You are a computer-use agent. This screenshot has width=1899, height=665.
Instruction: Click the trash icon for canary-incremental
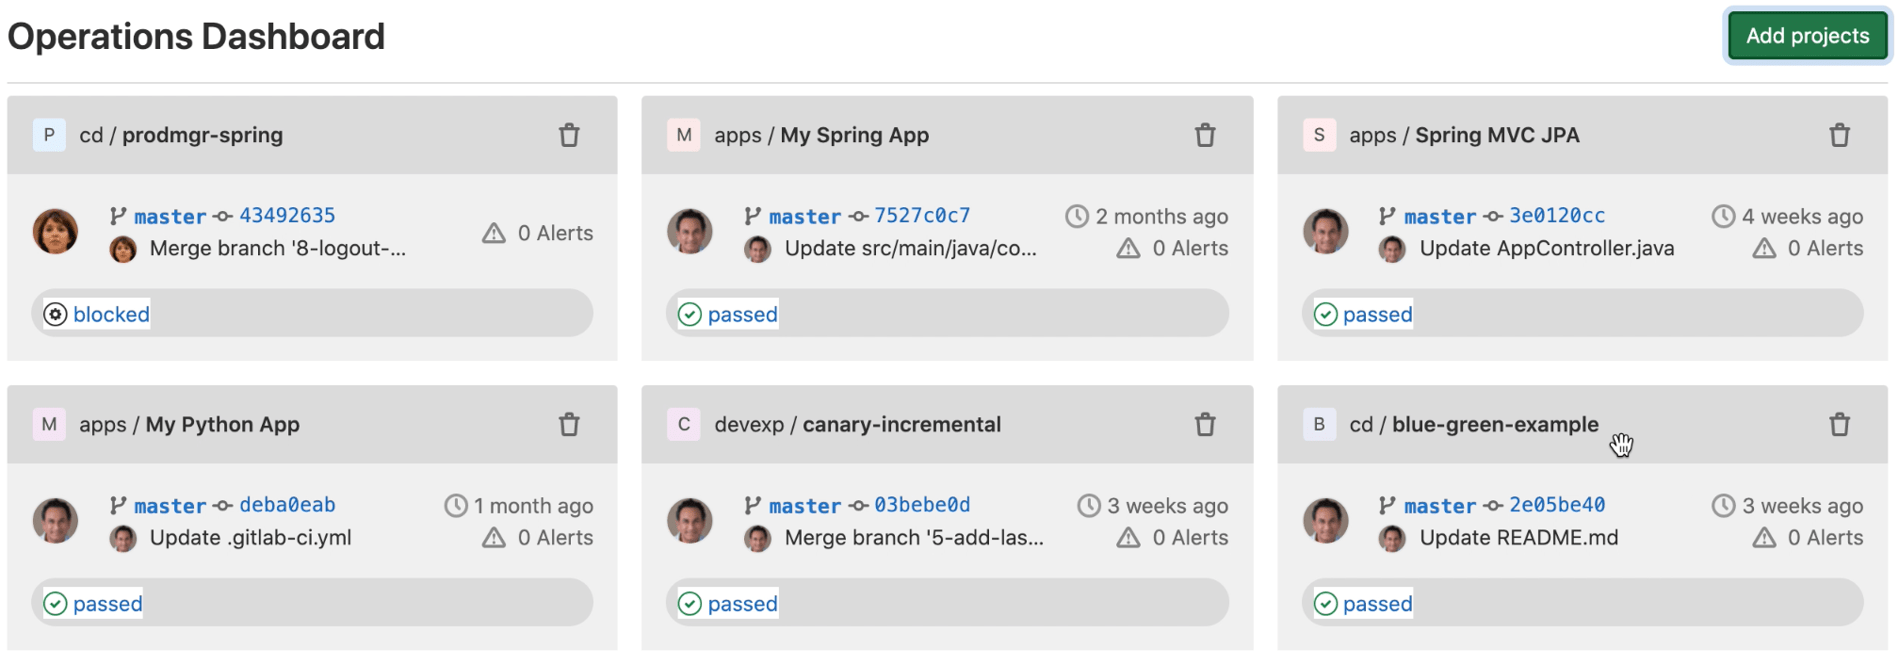click(x=1205, y=424)
